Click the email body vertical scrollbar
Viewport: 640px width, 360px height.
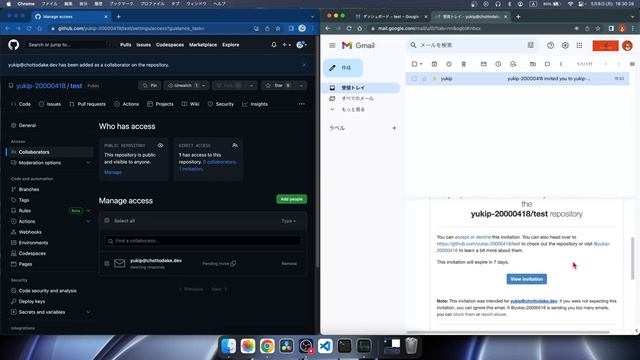pos(633,259)
